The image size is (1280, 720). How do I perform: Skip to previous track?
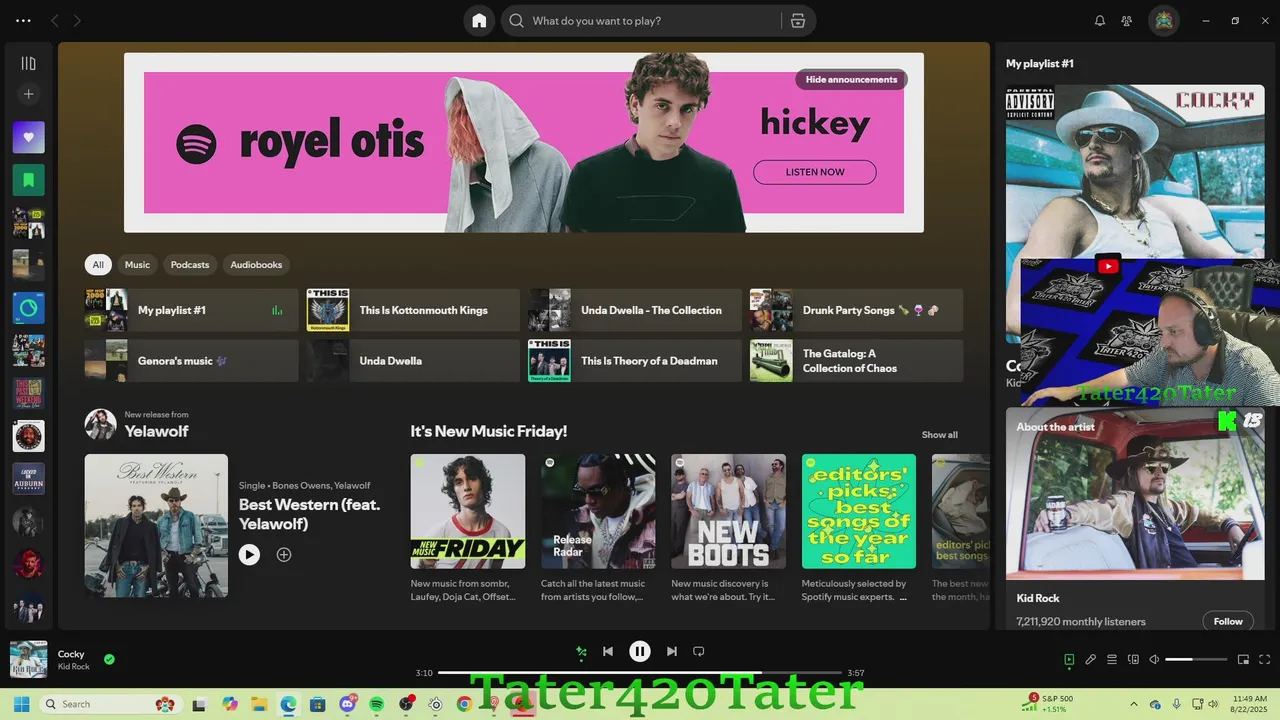(608, 652)
